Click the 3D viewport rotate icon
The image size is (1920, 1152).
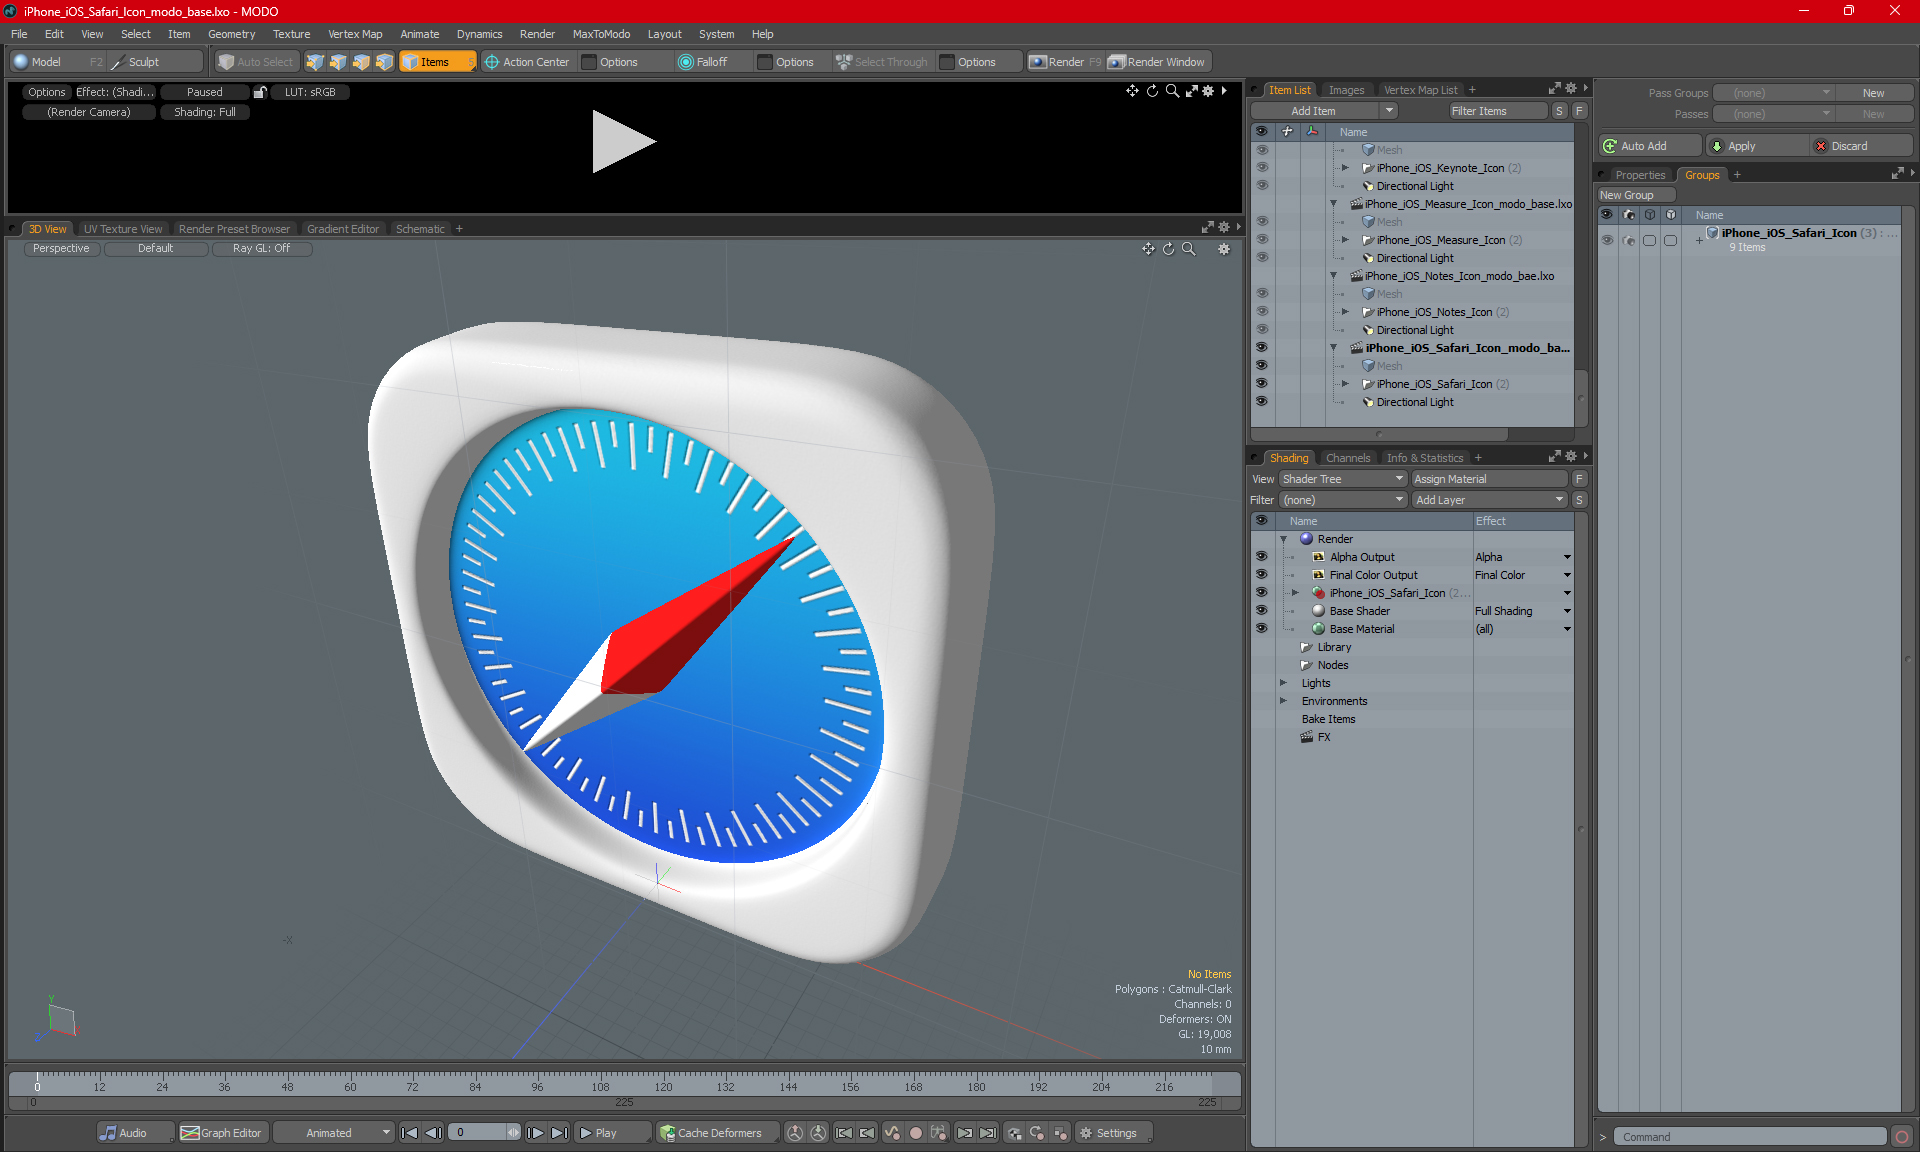pos(1168,249)
